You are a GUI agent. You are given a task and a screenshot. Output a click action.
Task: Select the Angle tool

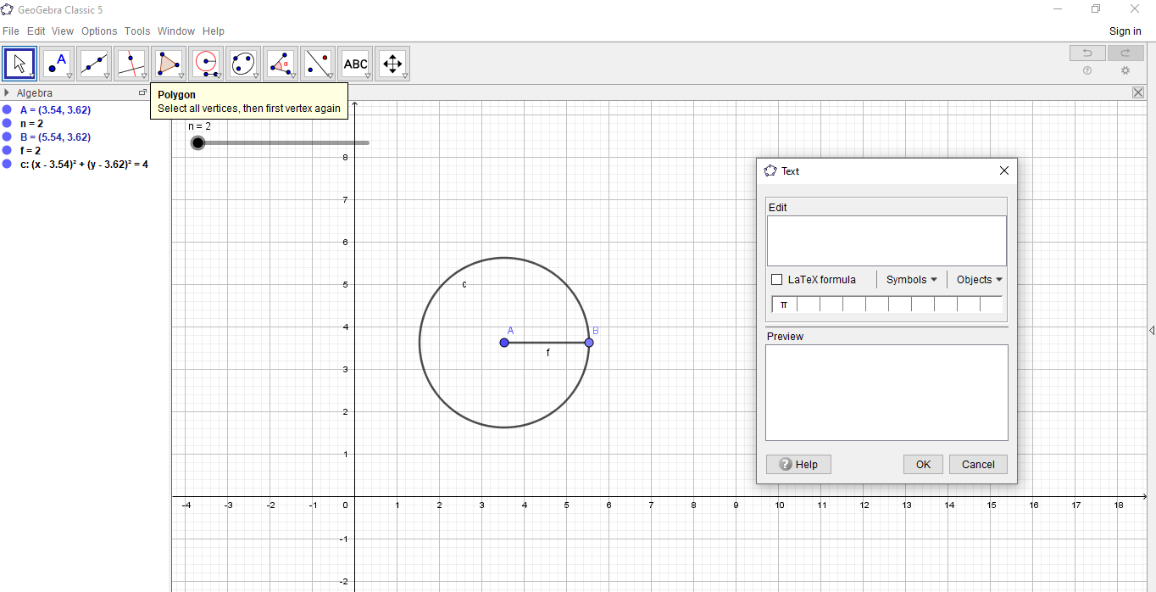(281, 63)
